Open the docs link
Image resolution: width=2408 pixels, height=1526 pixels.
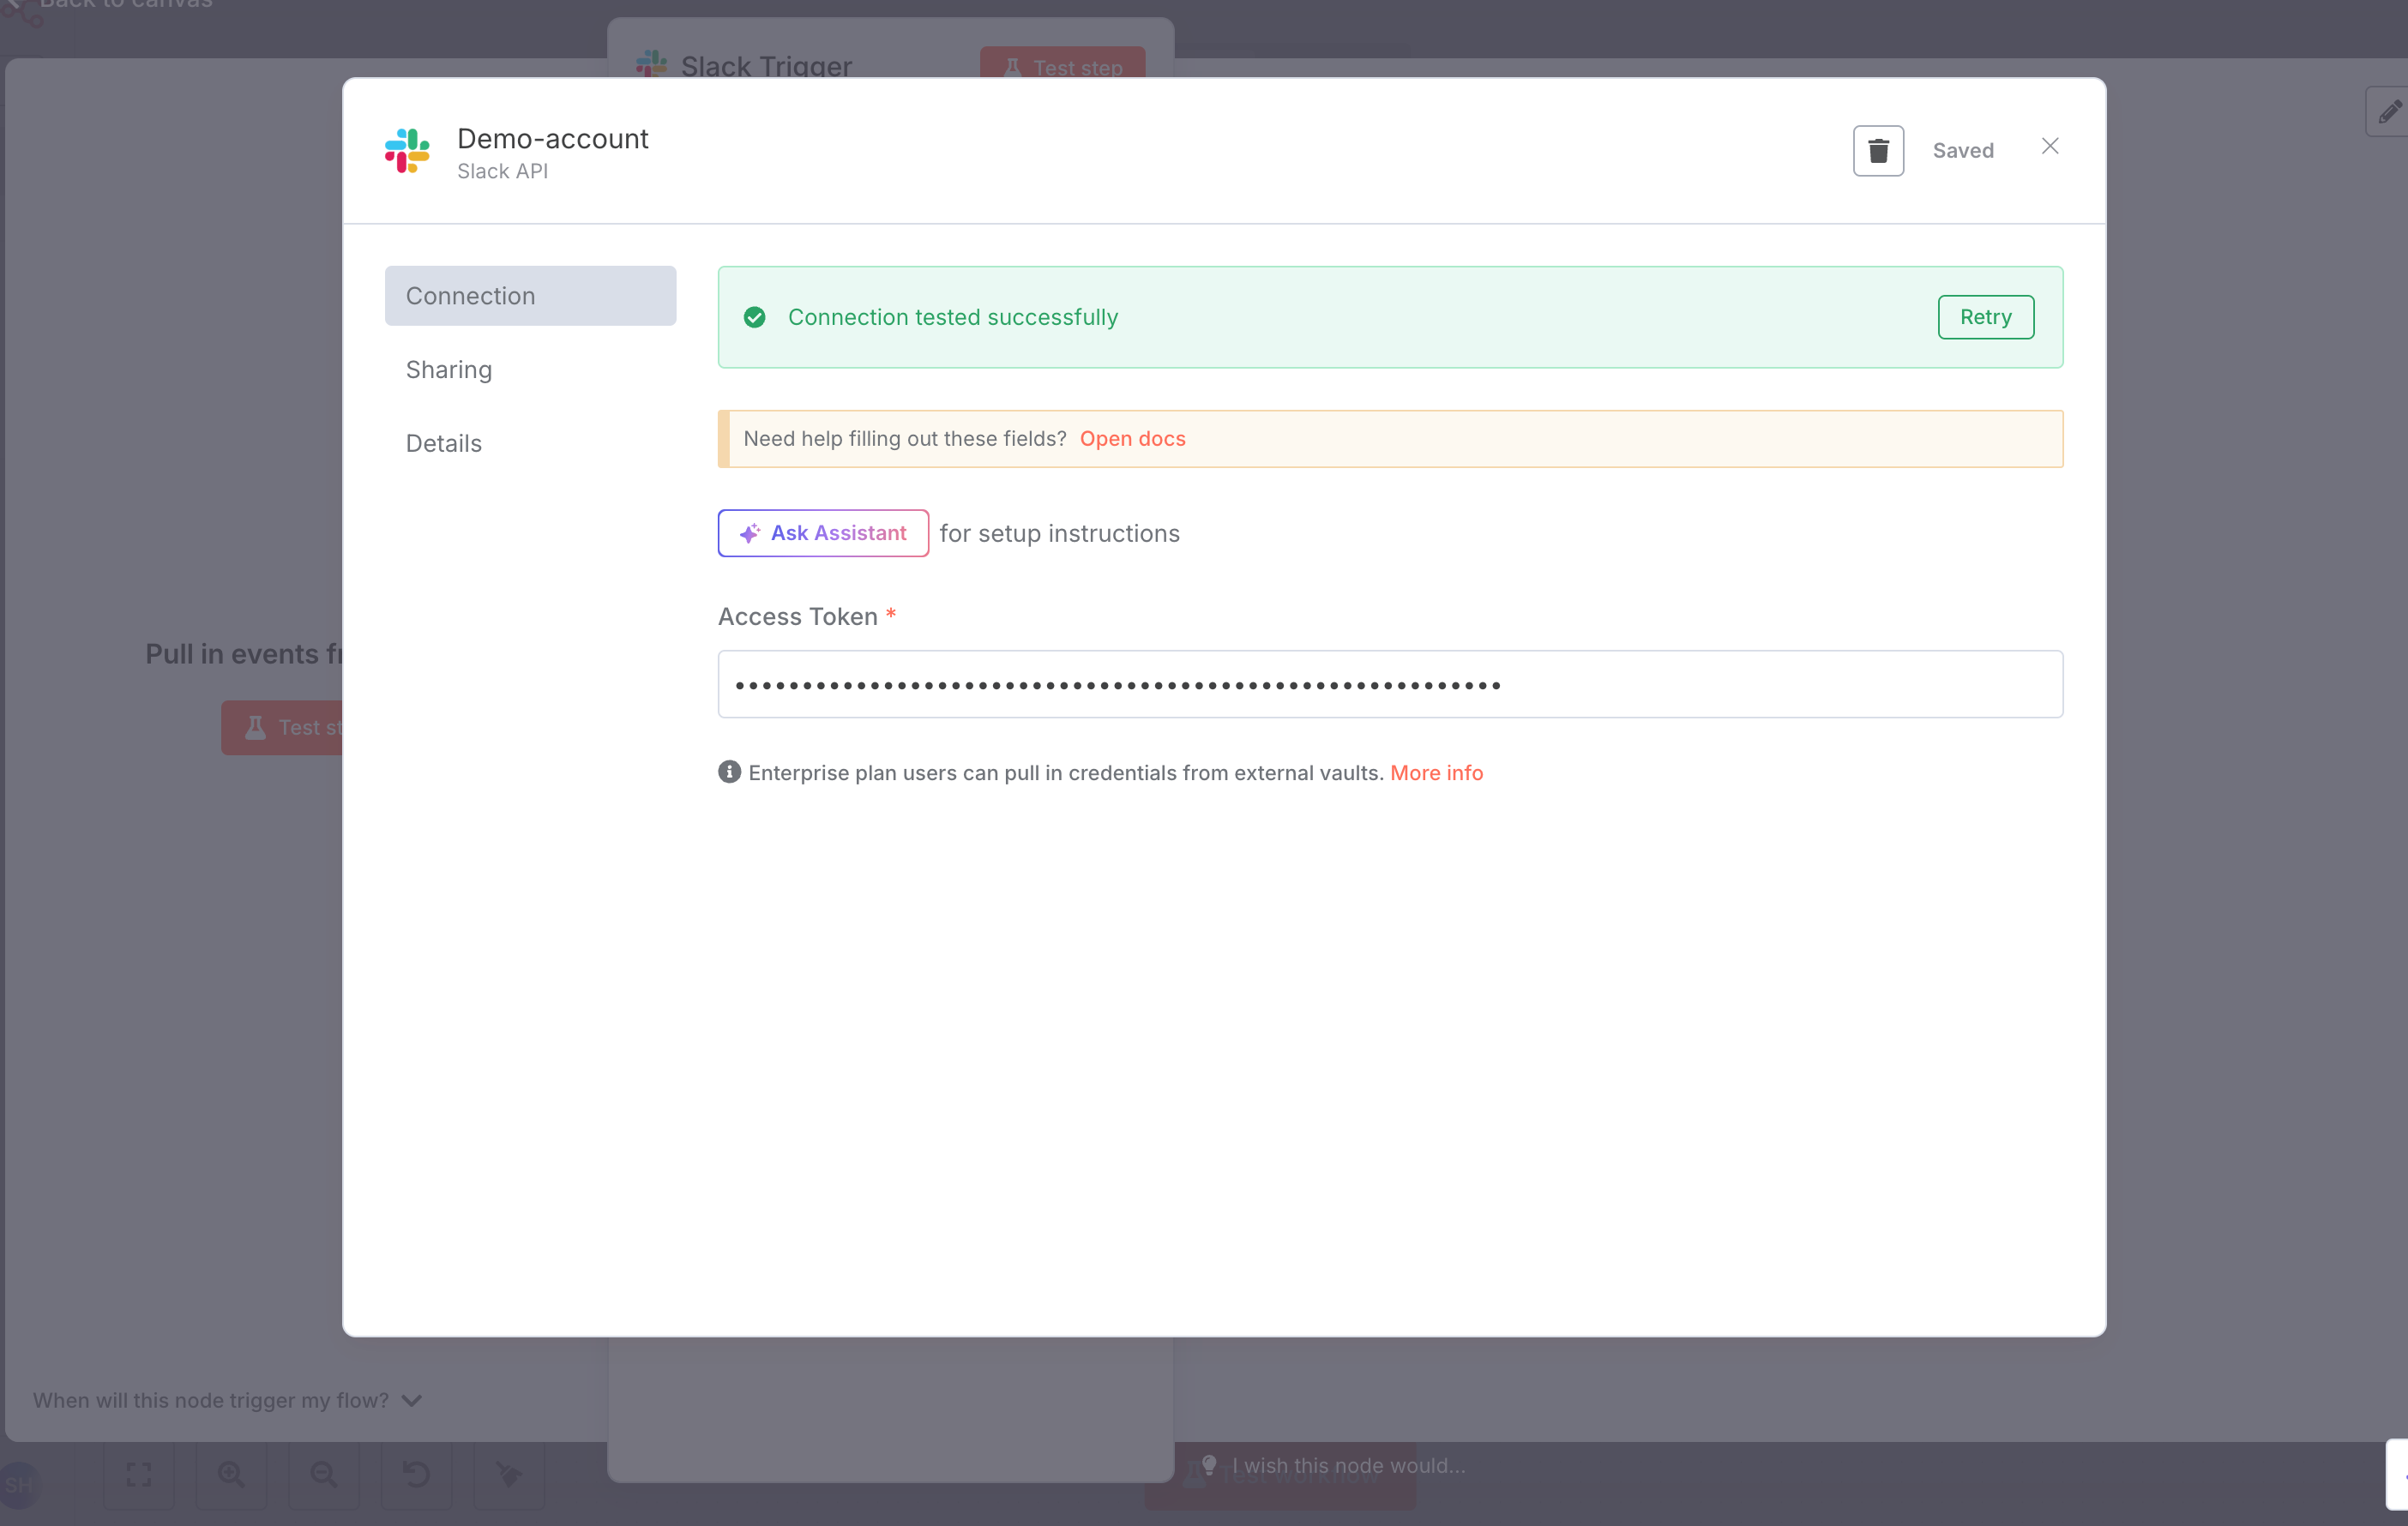1132,439
